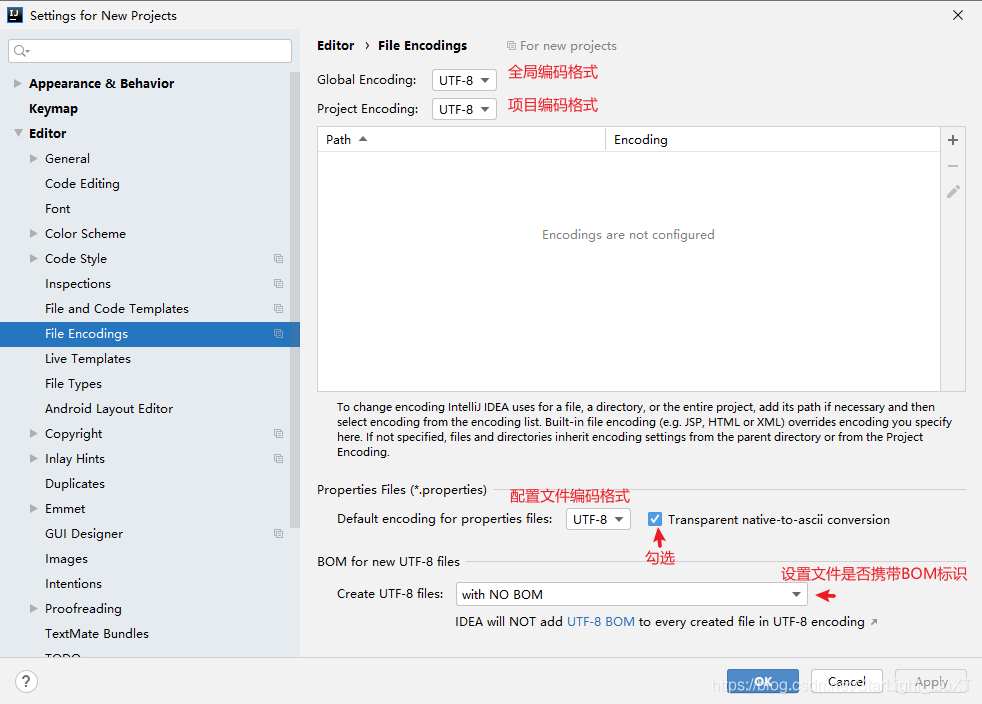Open Images settings page
The height and width of the screenshot is (704, 982).
coord(66,559)
